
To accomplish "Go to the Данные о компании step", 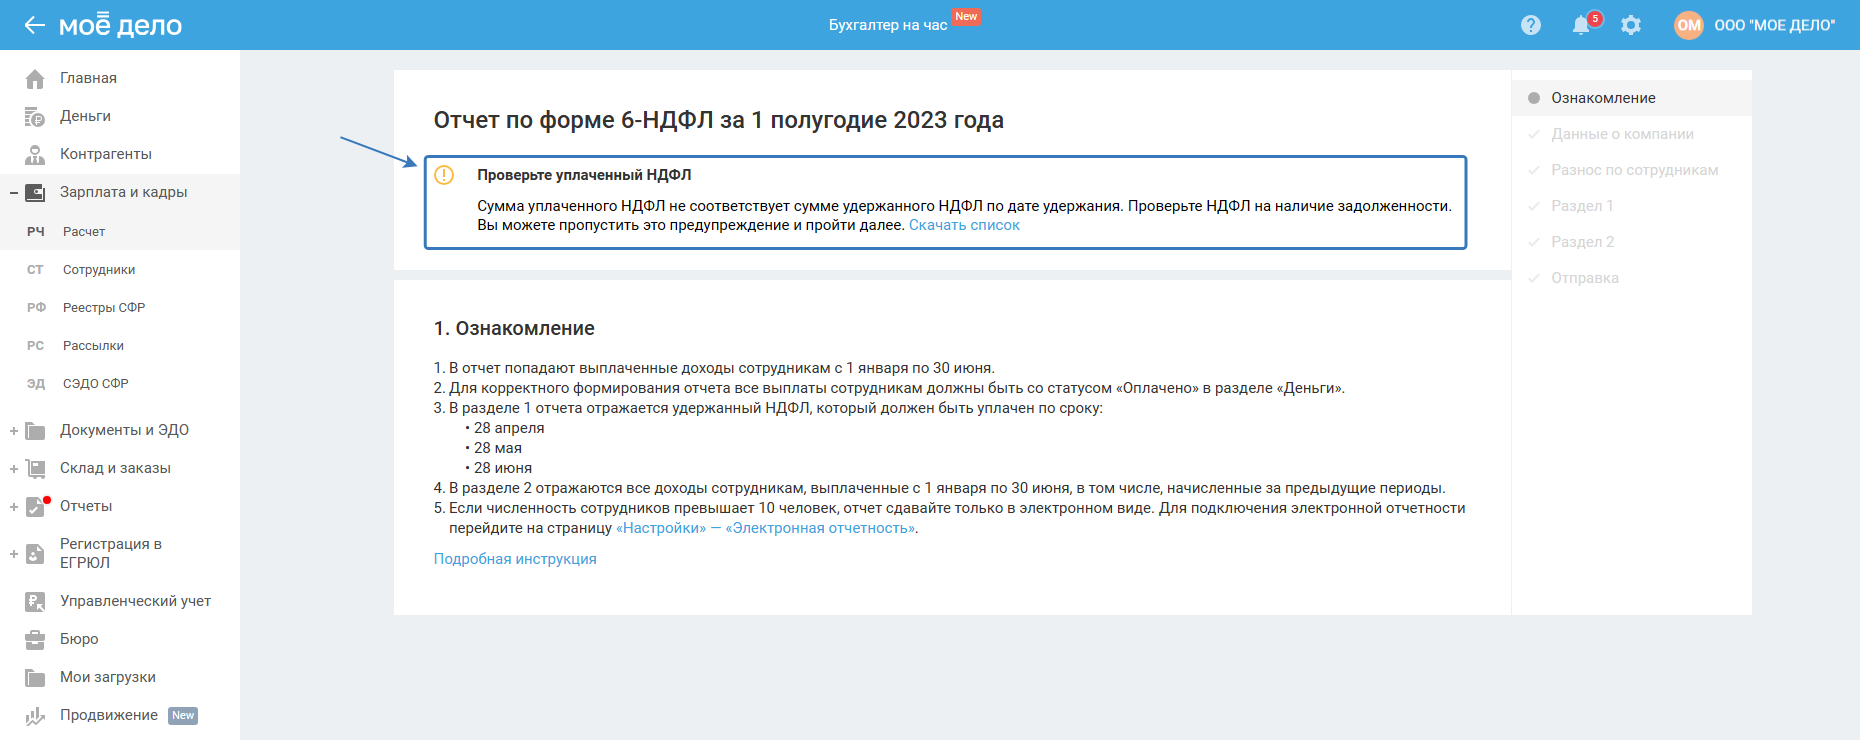I will [x=1622, y=134].
